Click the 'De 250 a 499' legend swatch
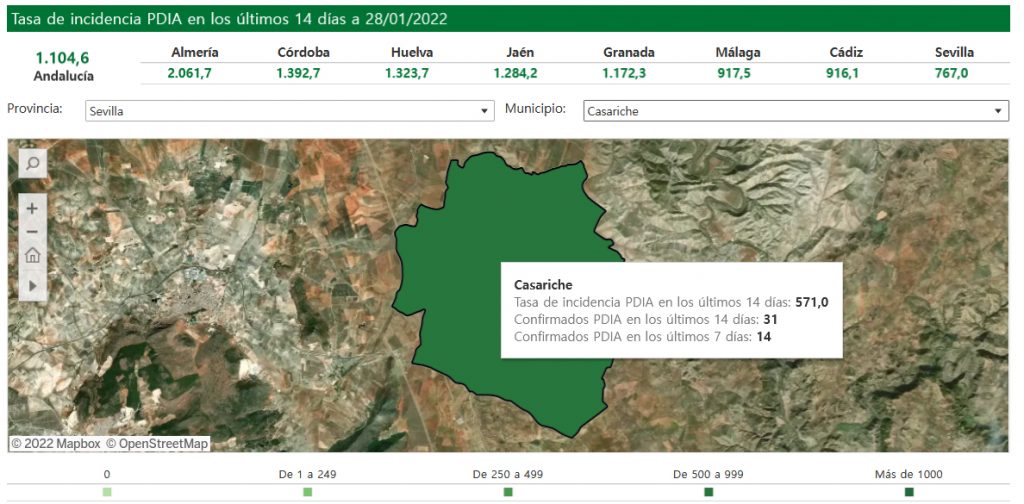Image resolution: width=1024 pixels, height=504 pixels. (x=508, y=492)
